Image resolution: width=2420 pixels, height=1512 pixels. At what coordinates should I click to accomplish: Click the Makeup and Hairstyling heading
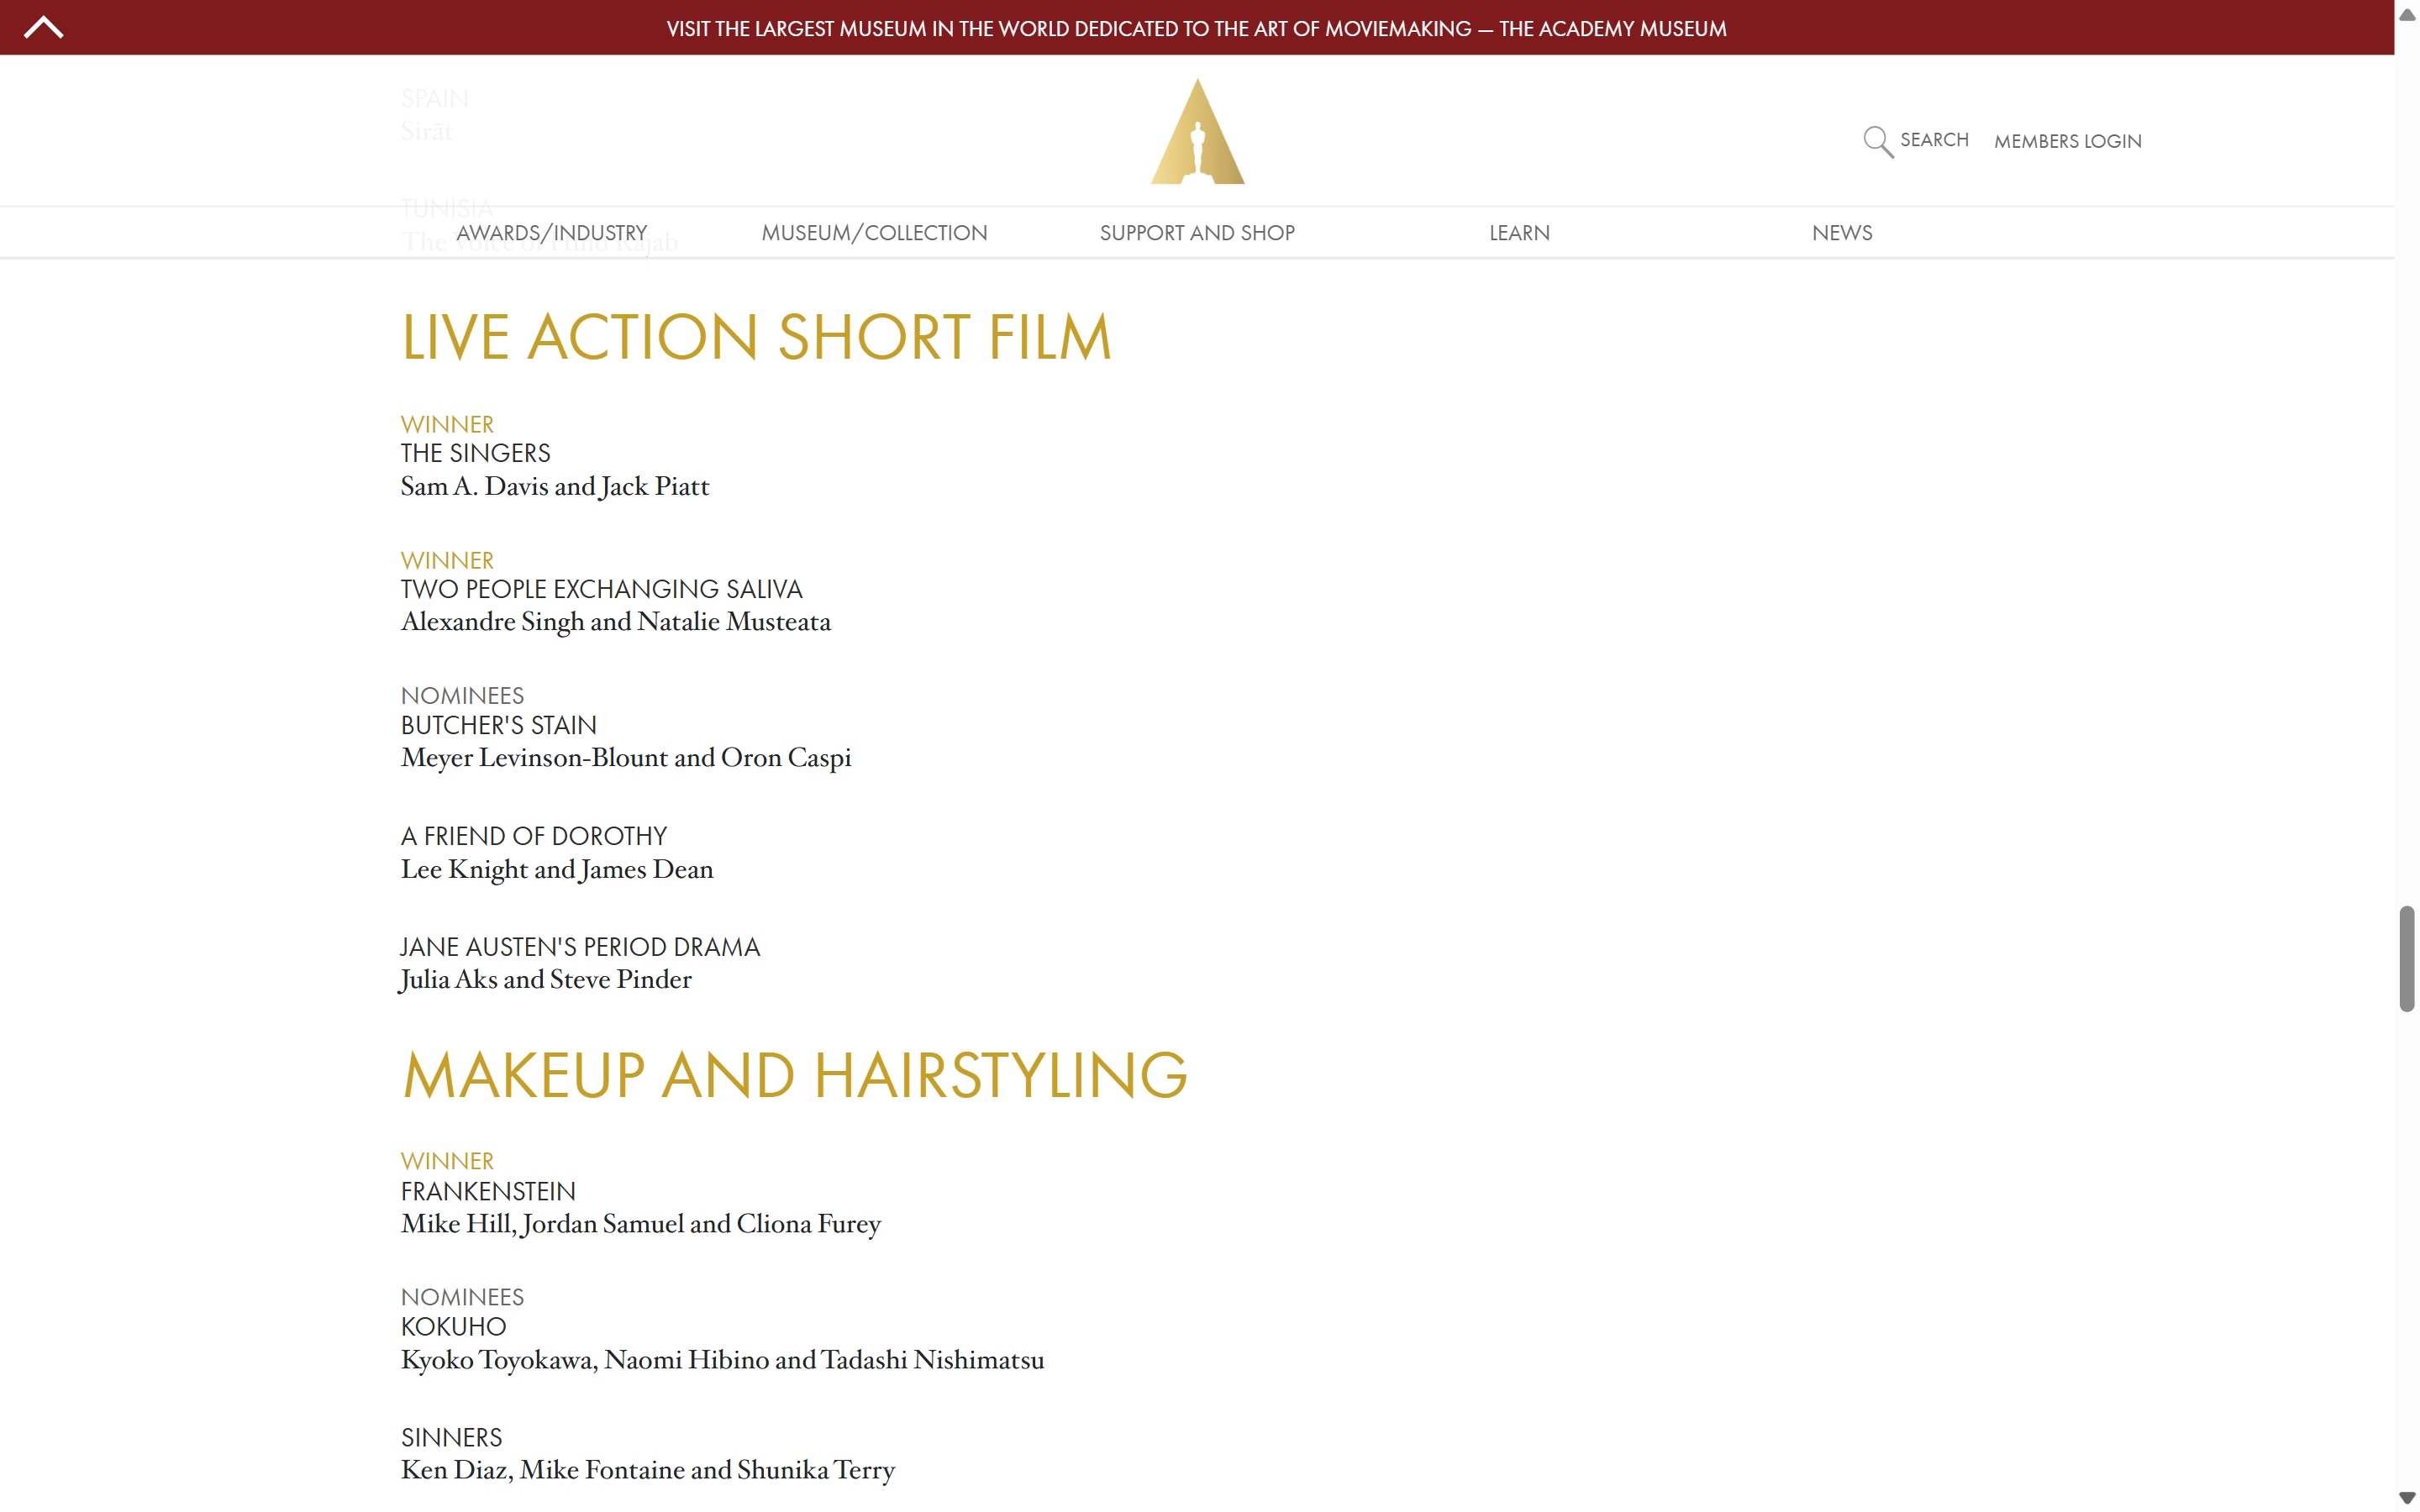794,1075
